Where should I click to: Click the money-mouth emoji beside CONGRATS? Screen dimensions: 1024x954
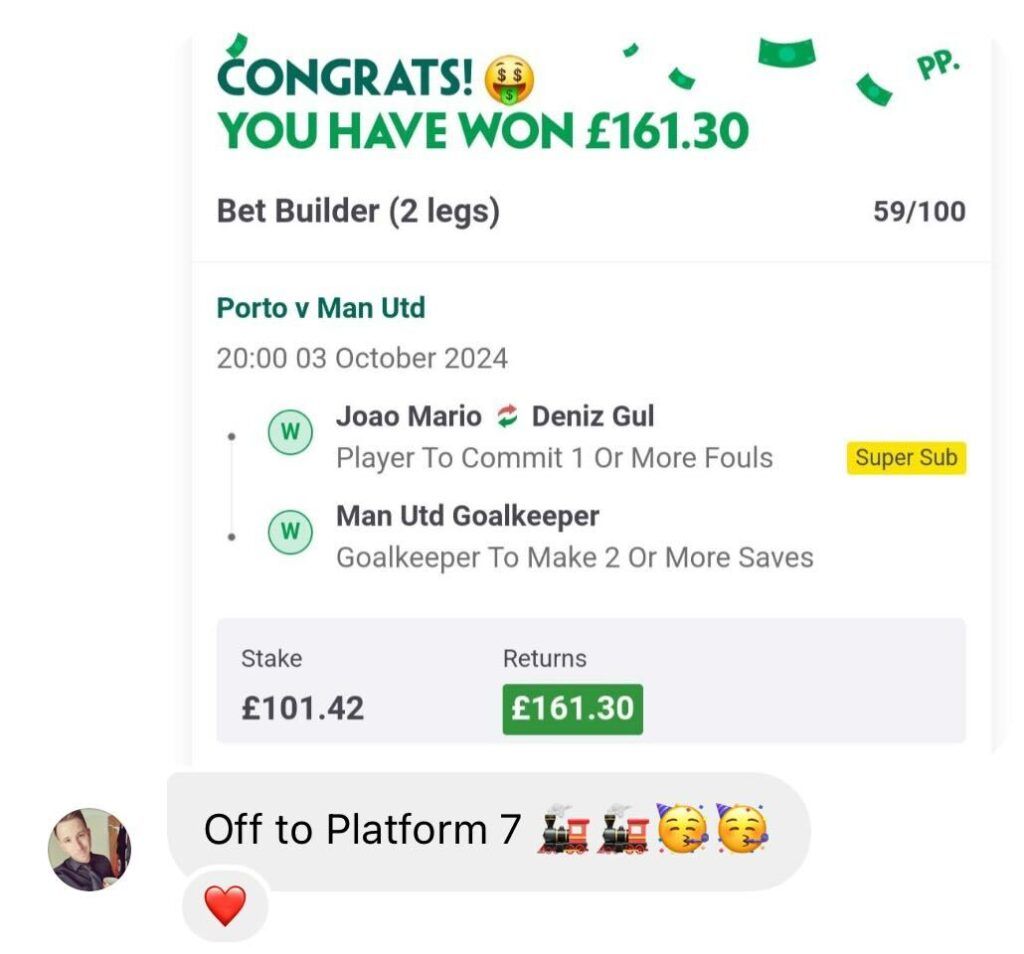[509, 78]
